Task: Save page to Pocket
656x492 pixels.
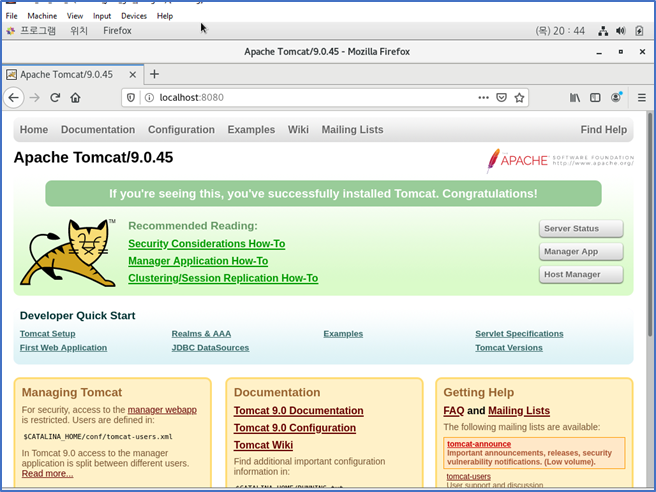Action: coord(501,97)
